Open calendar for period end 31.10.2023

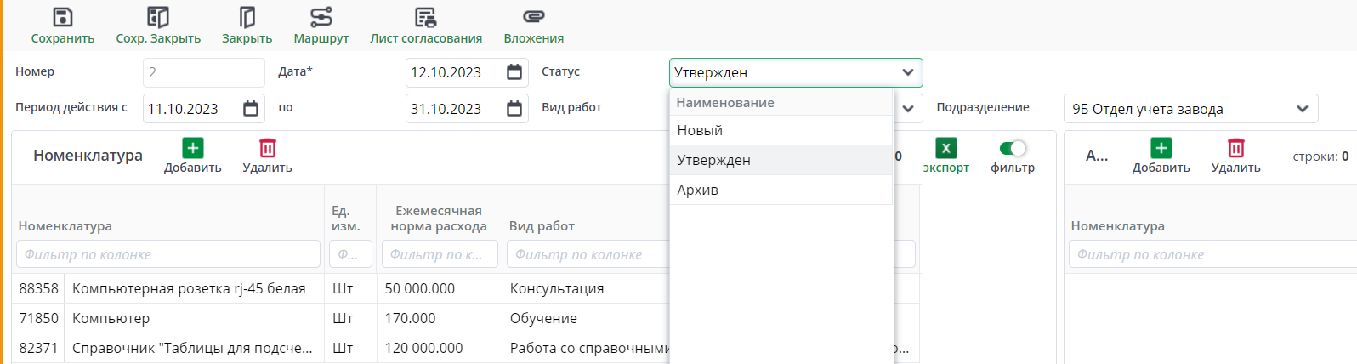click(x=514, y=108)
